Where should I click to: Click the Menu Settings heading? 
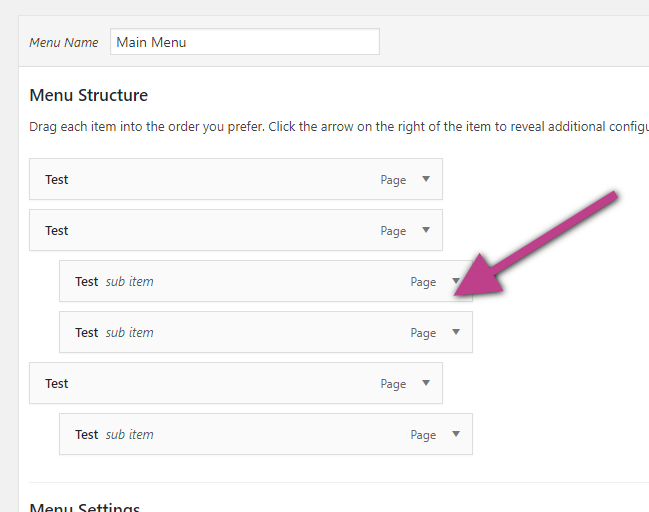pyautogui.click(x=85, y=507)
